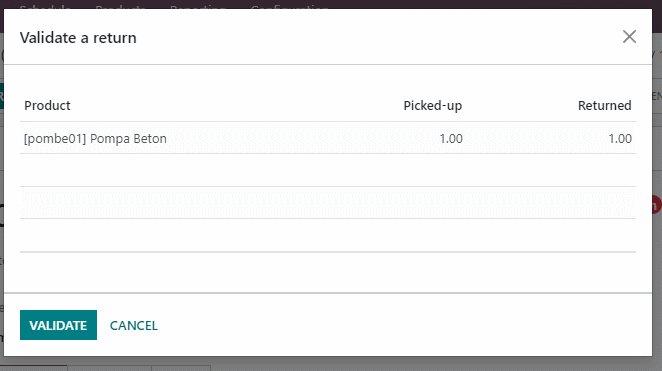Screen dimensions: 662x371
Task: Cancel the return validation
Action: tap(133, 325)
